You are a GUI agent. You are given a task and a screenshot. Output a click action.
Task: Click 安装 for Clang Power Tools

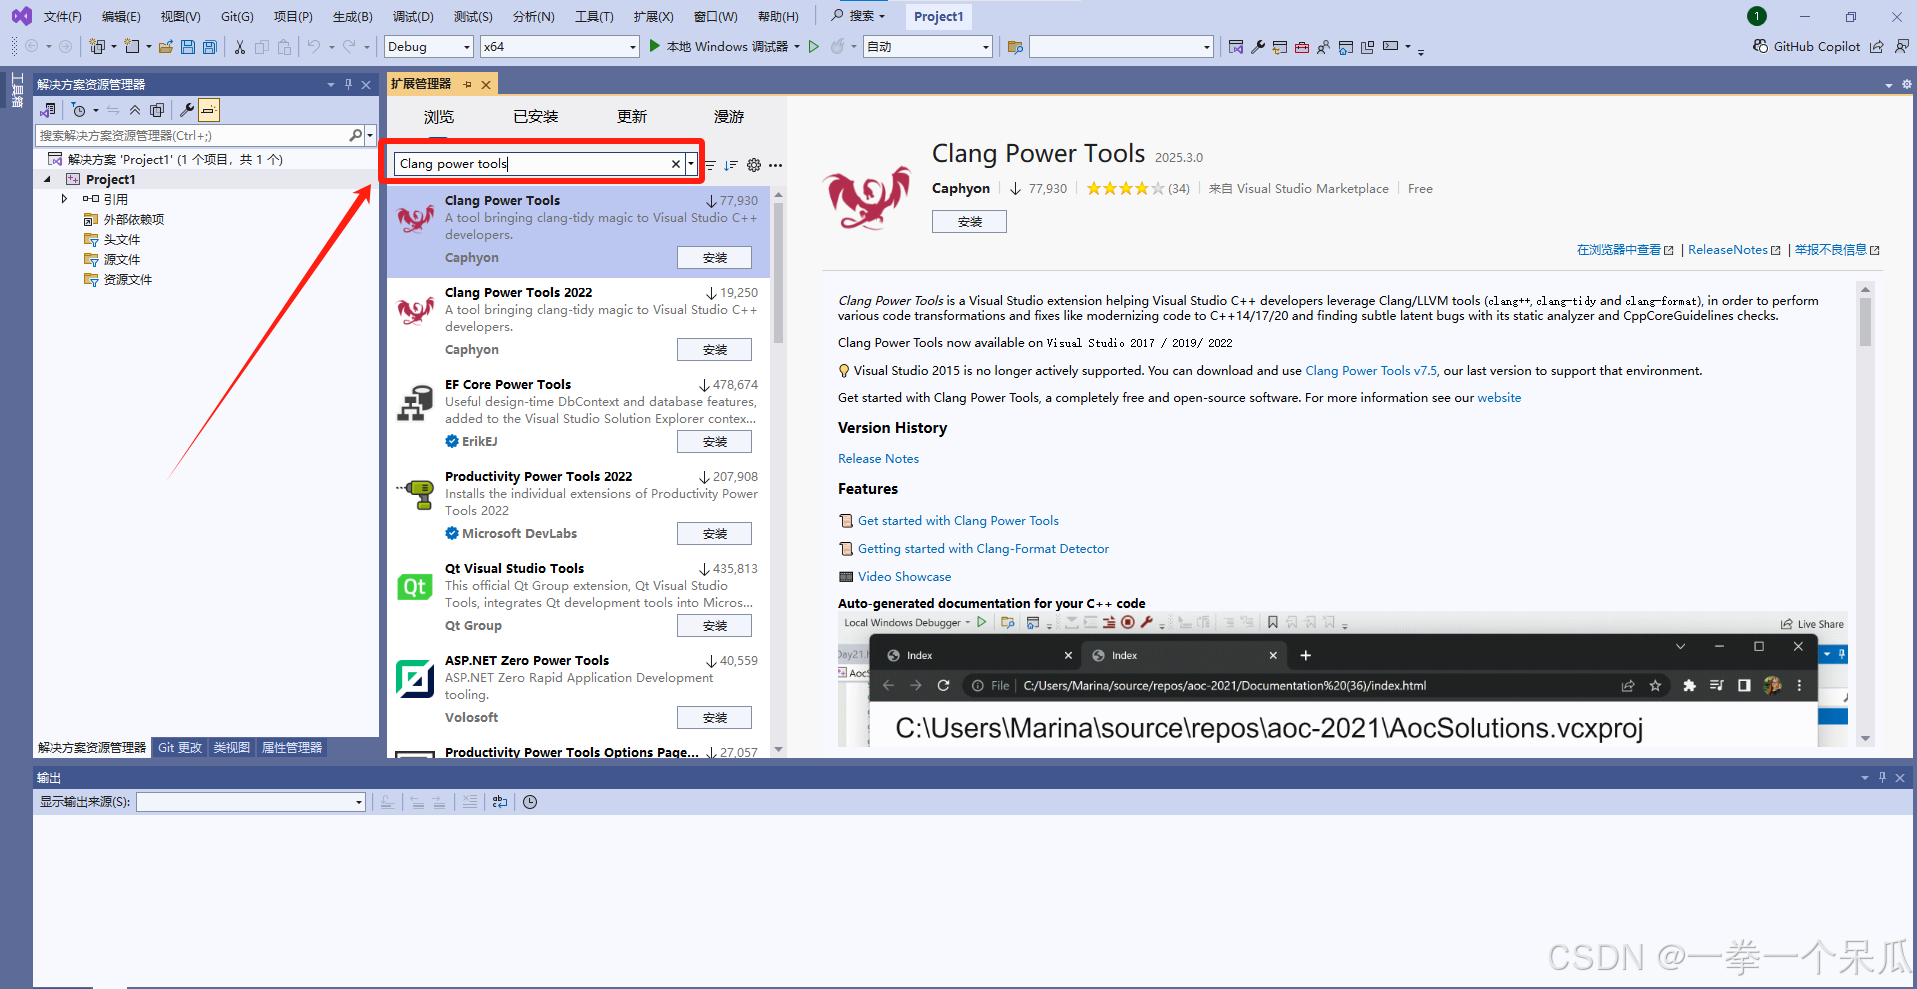pyautogui.click(x=714, y=257)
